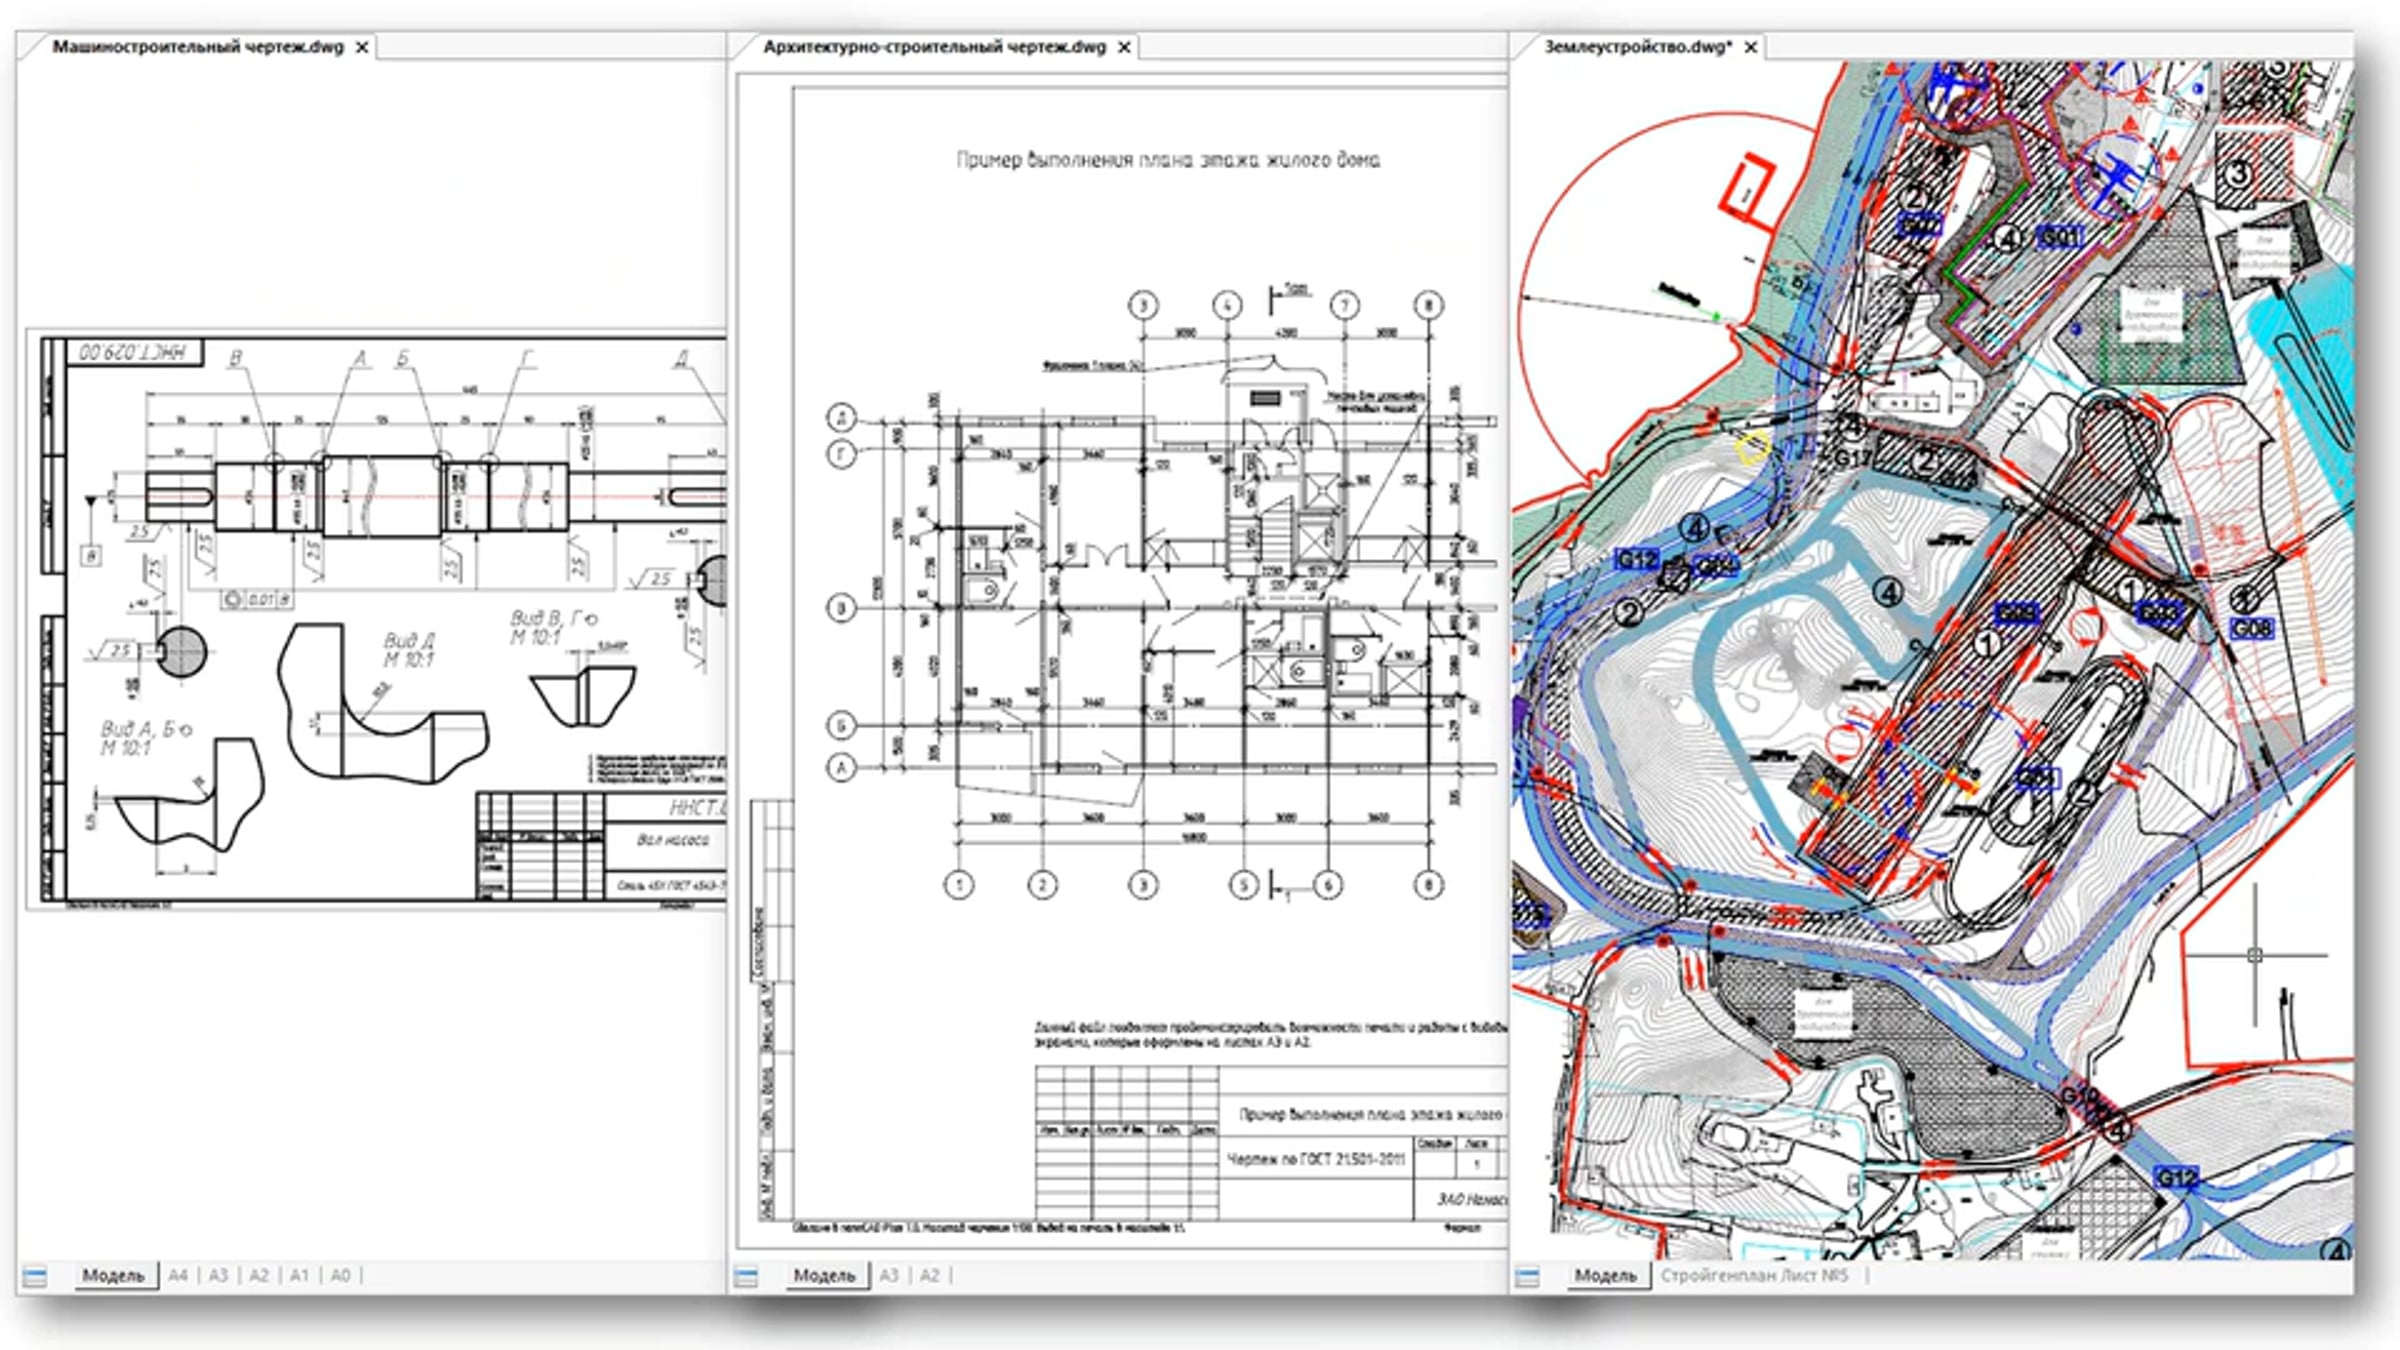The width and height of the screenshot is (2400, 1350).
Task: Switch to the Архитектурно-строительный чертеж.dwg document tab
Action: point(934,47)
